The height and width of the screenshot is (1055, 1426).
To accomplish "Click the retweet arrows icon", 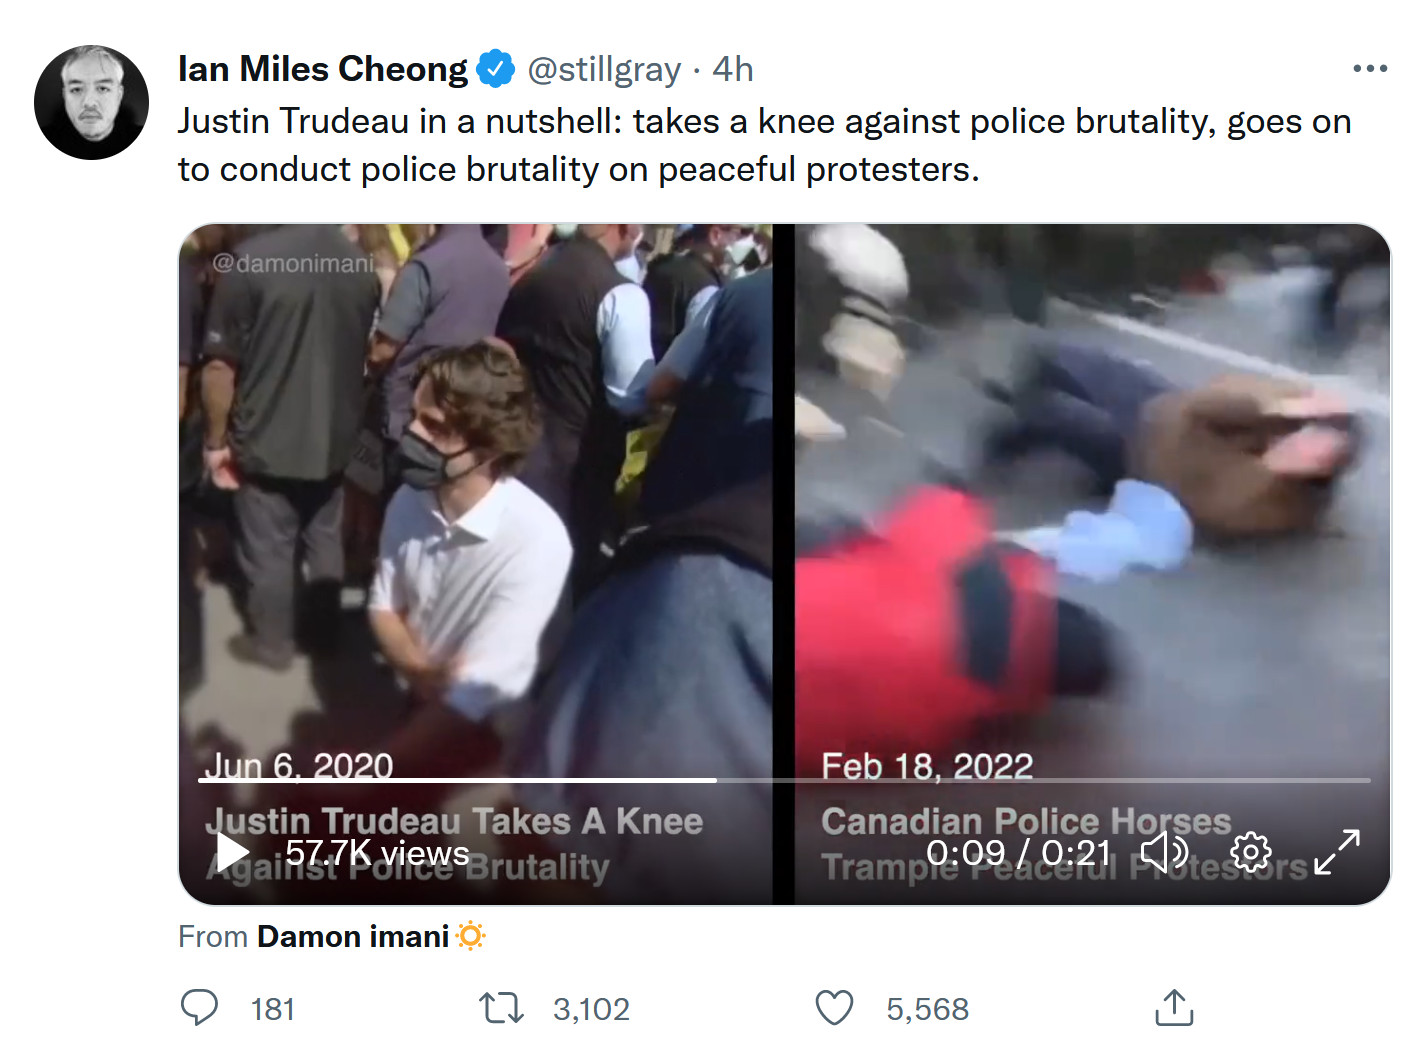I will (501, 1008).
